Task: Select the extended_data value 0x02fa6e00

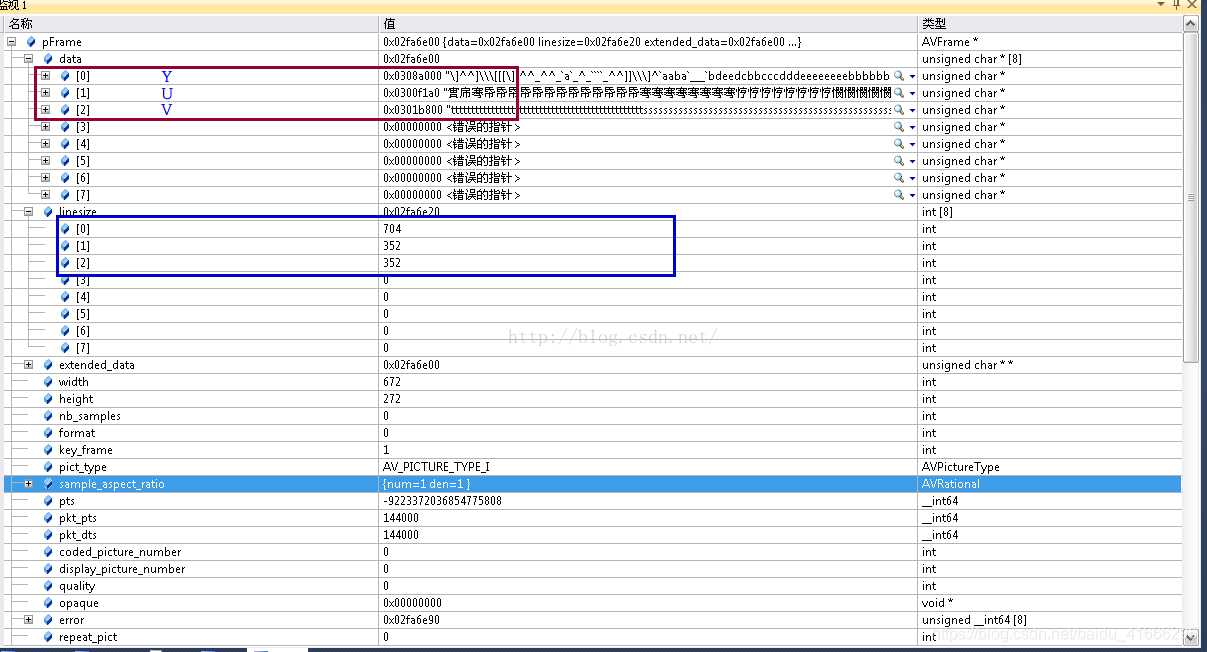Action: coord(411,365)
